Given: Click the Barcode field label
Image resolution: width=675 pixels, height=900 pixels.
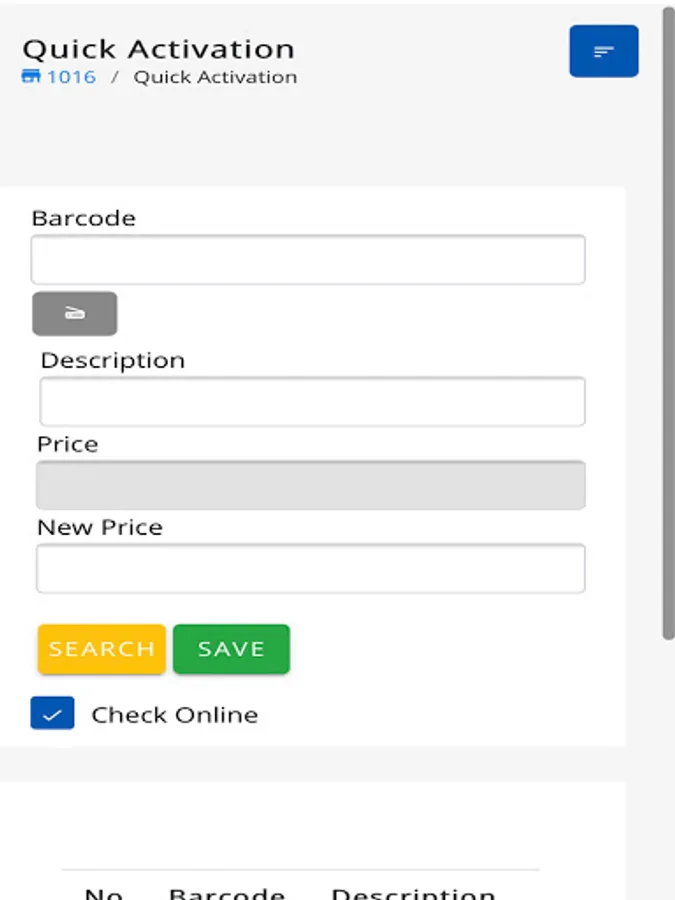Looking at the screenshot, I should pos(83,218).
